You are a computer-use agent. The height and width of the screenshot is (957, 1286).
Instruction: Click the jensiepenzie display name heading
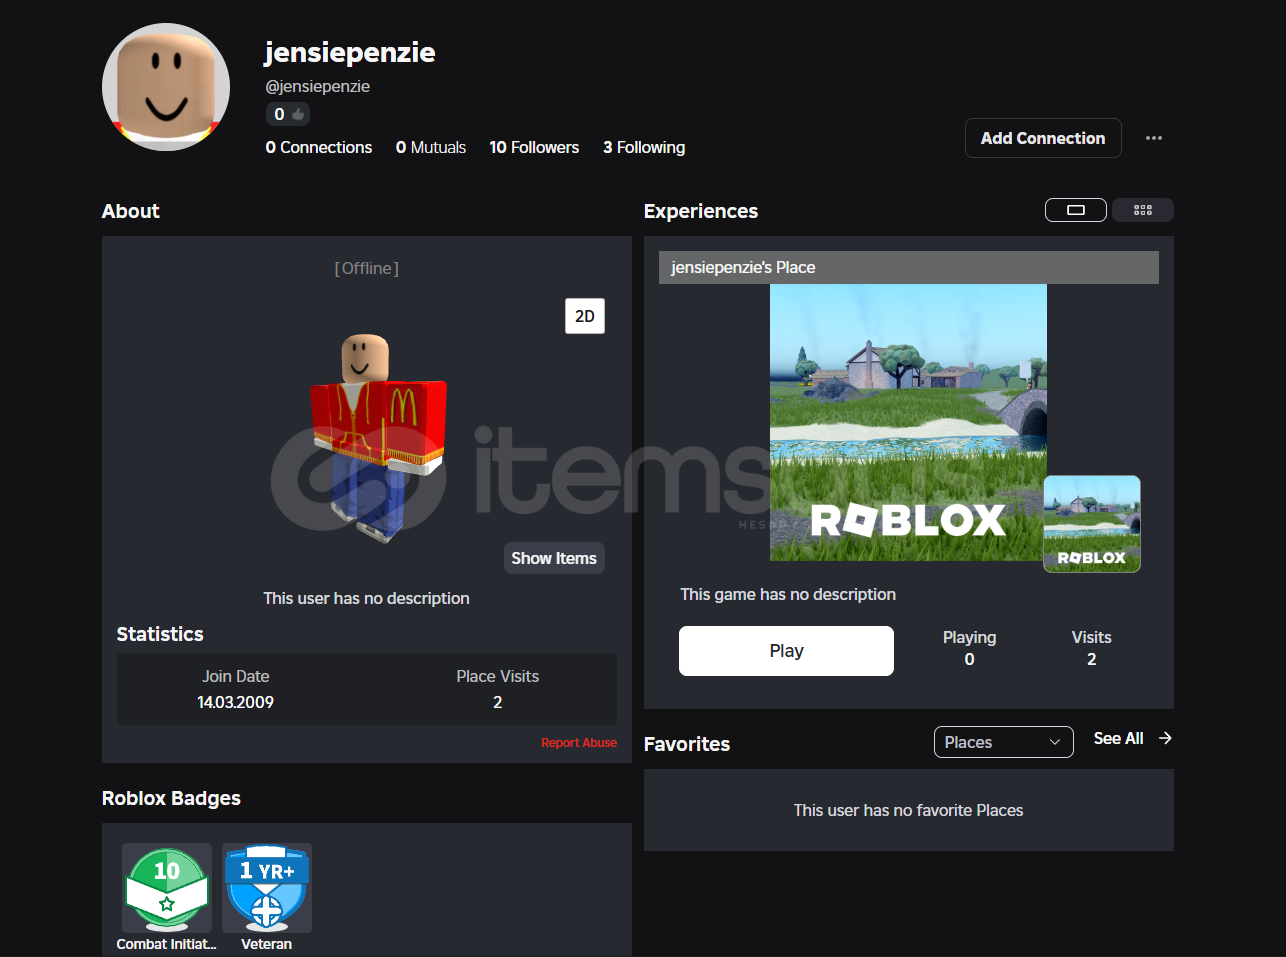click(350, 52)
